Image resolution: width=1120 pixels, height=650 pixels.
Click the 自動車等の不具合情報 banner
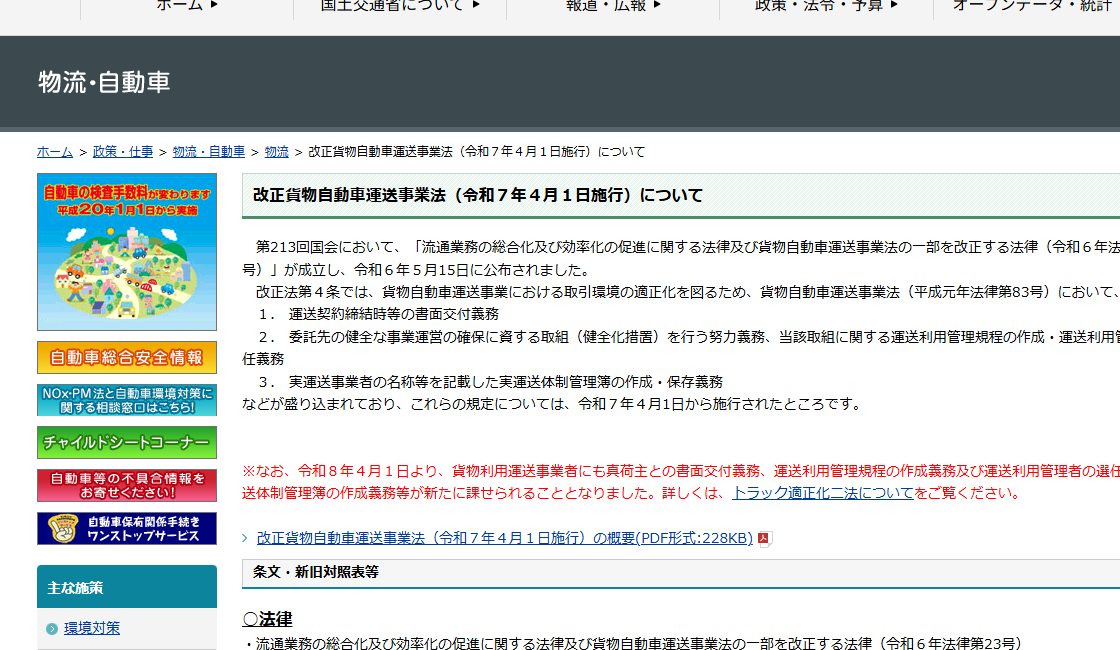pos(127,485)
